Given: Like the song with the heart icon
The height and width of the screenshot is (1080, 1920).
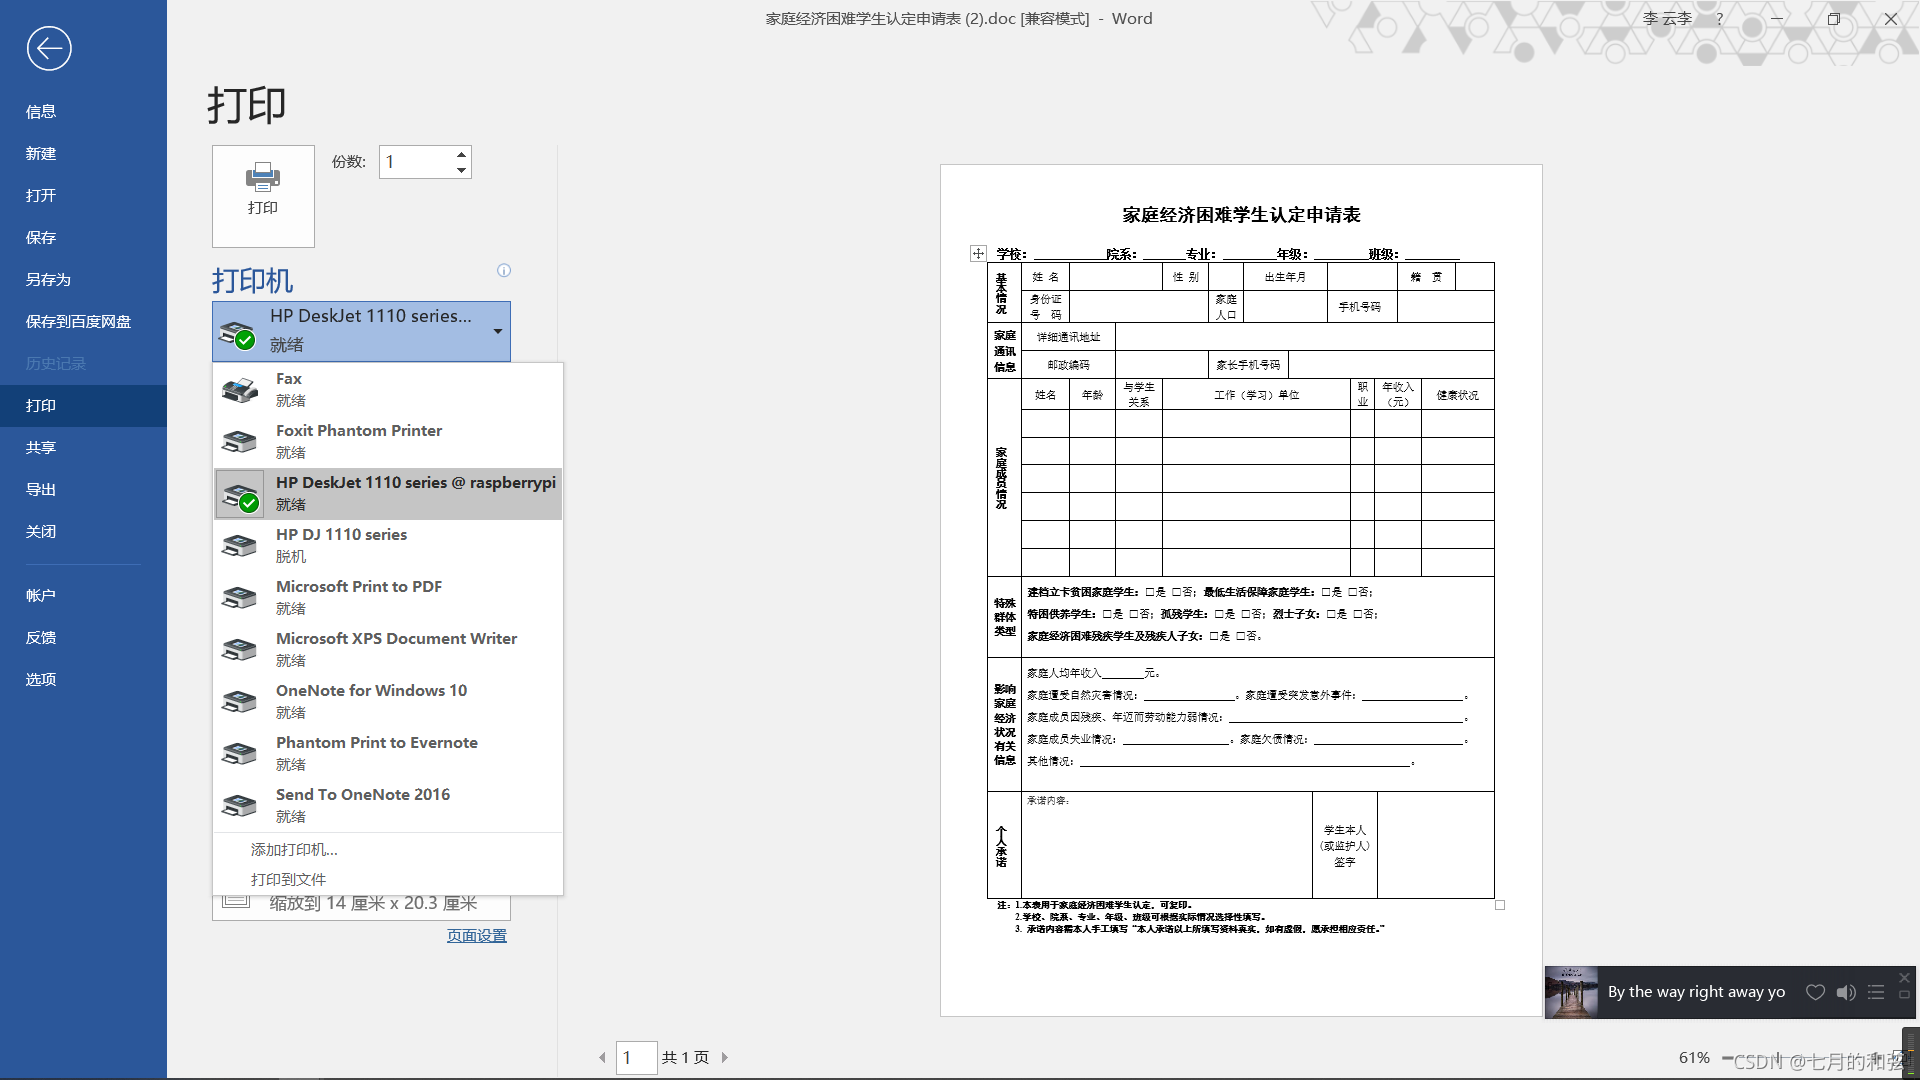Looking at the screenshot, I should (x=1815, y=992).
